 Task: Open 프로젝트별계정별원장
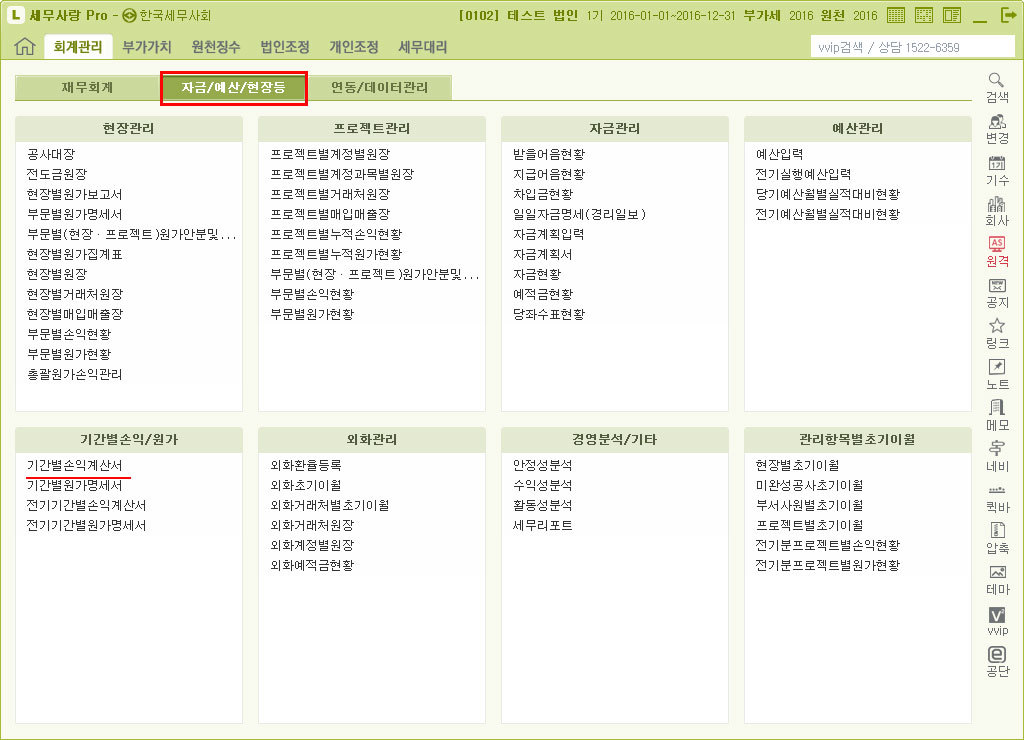coord(330,154)
